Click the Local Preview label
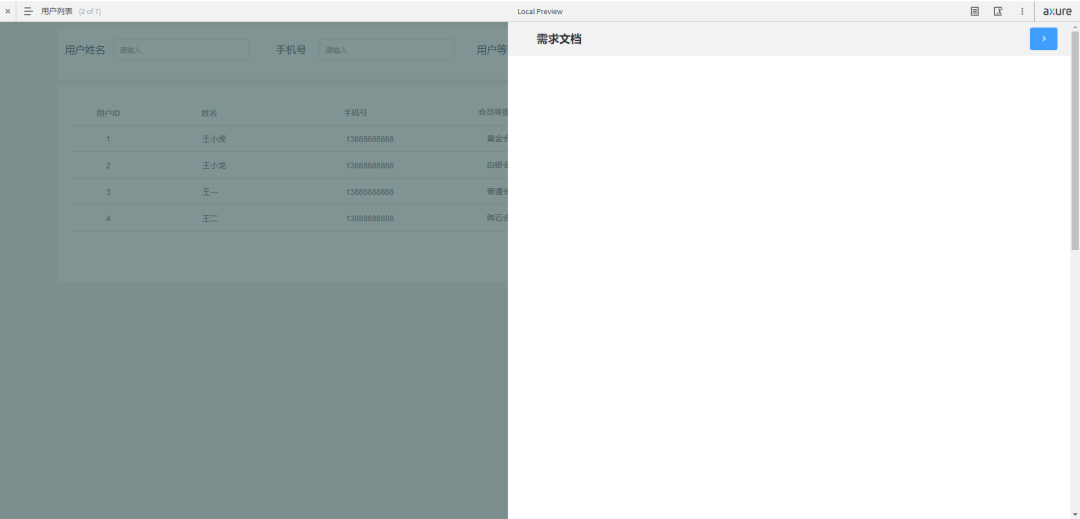 540,12
